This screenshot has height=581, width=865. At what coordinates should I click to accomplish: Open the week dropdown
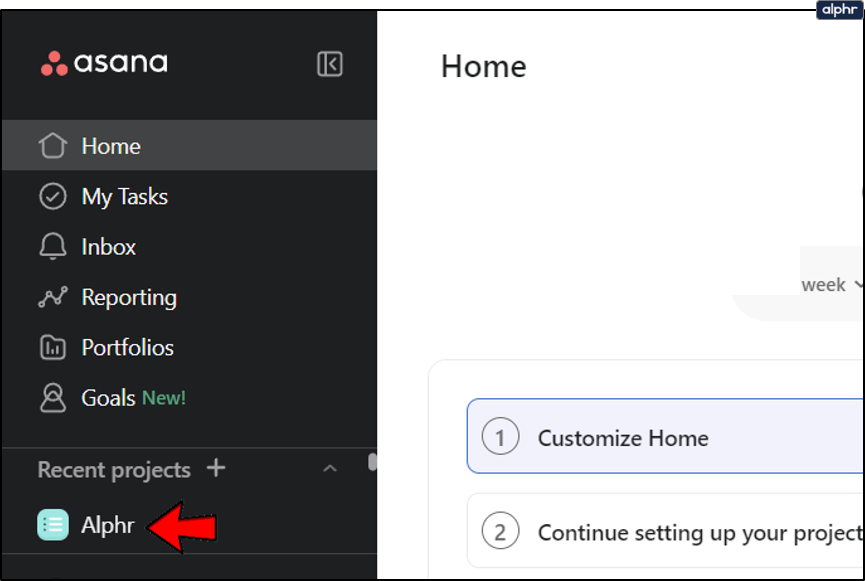831,285
